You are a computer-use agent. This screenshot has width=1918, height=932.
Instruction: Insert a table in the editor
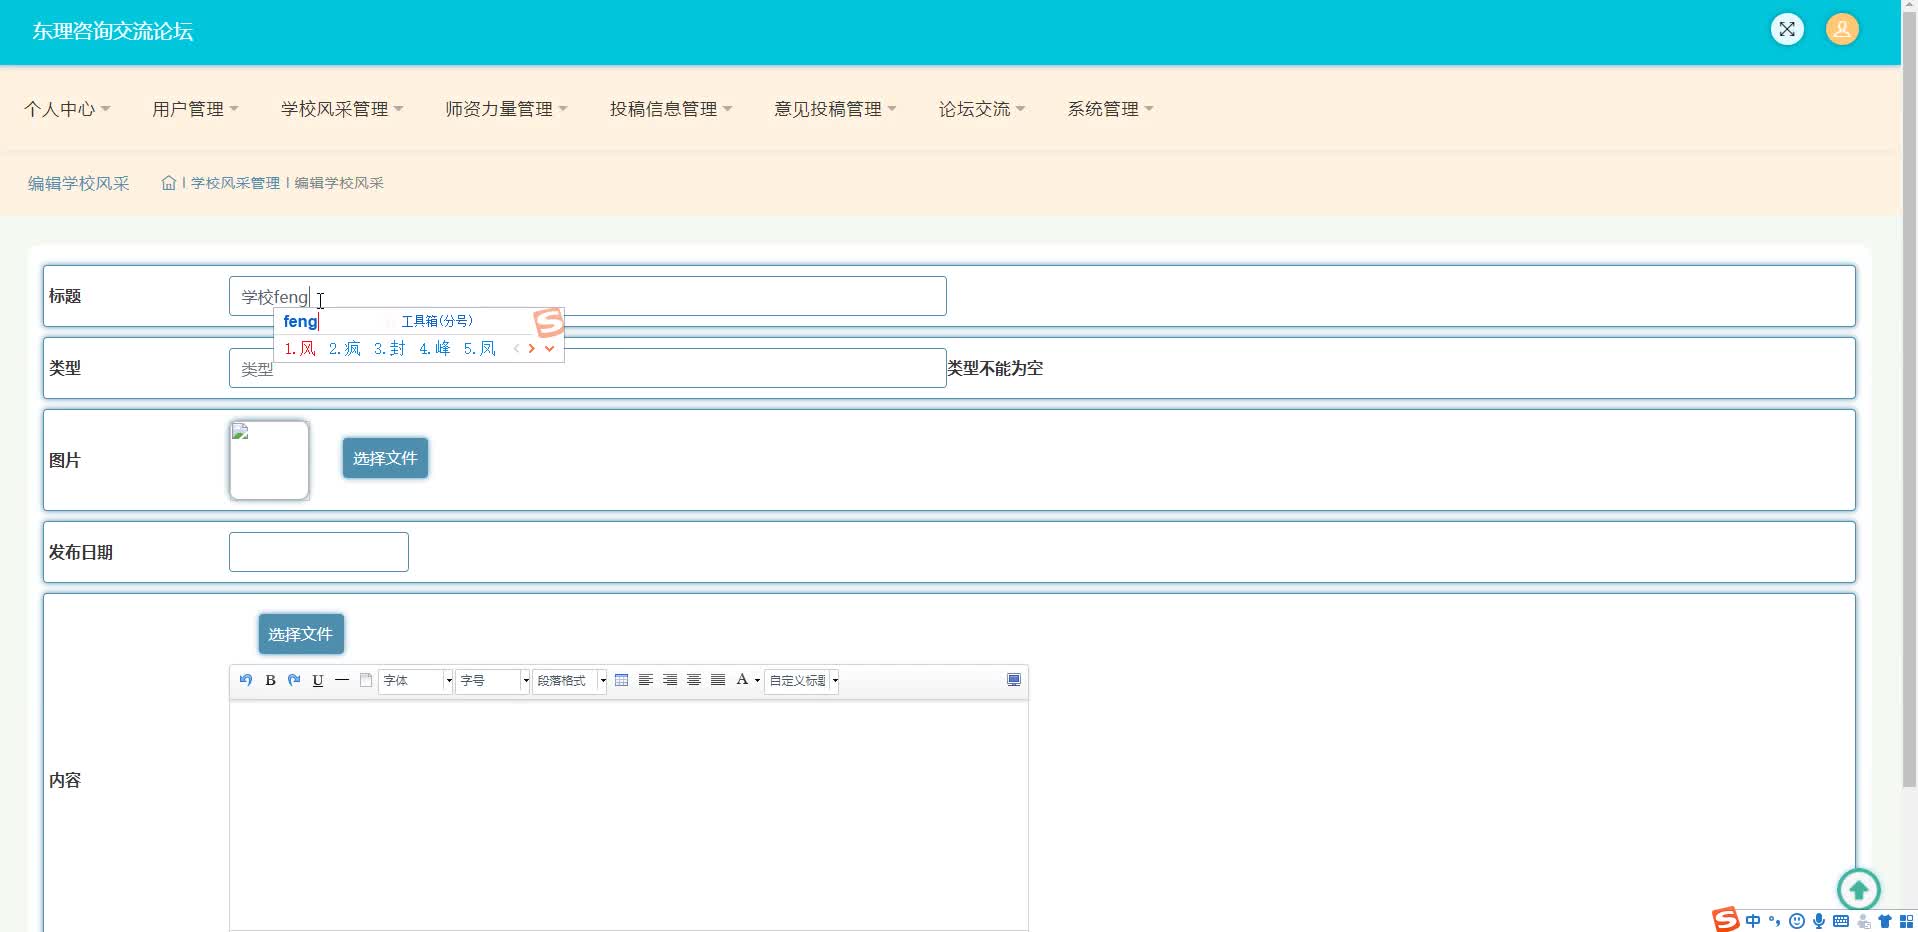click(622, 680)
